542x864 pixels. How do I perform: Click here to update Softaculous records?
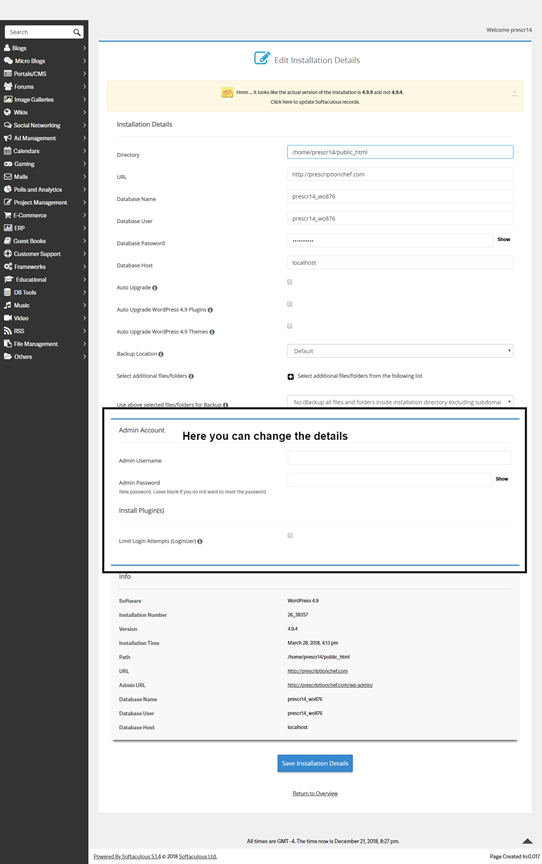click(x=315, y=102)
